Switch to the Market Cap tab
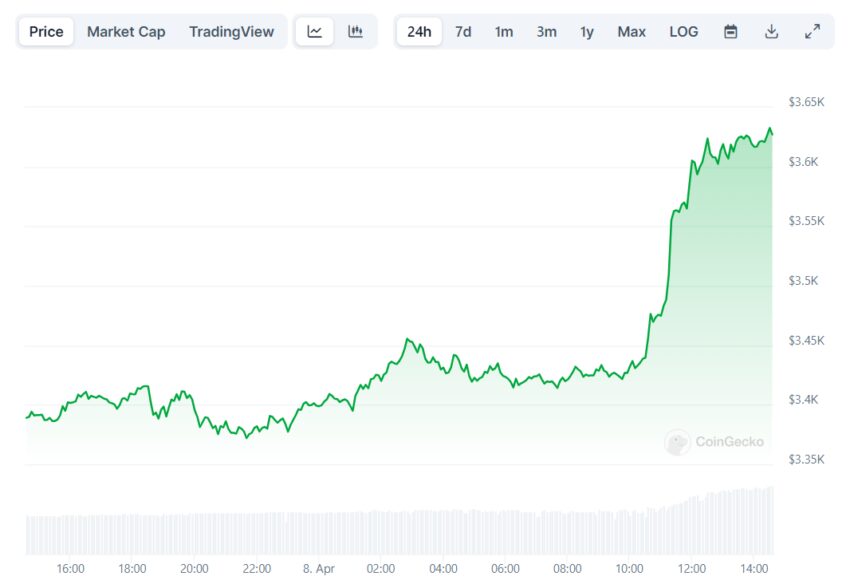850x588 pixels. tap(126, 31)
